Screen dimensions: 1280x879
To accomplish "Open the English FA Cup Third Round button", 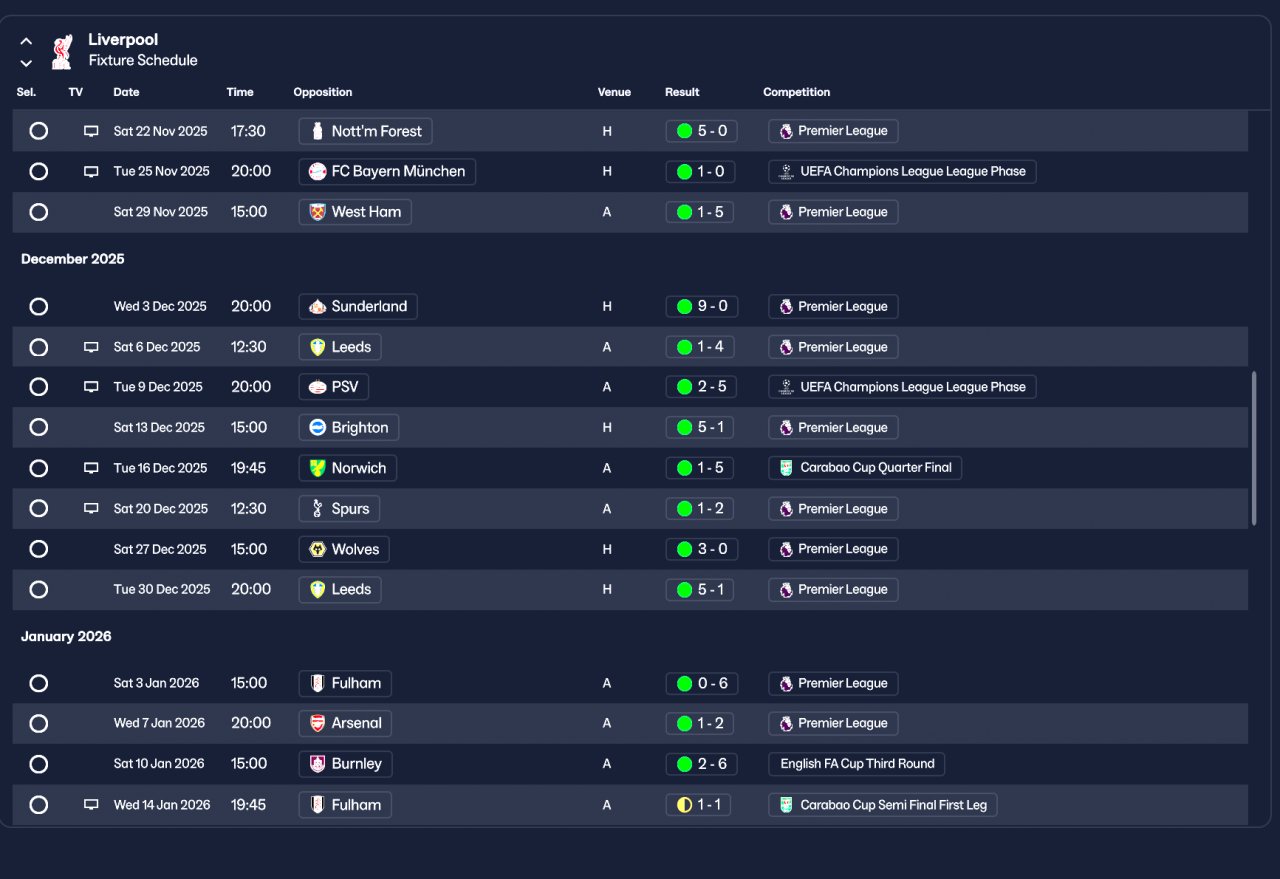I will [857, 764].
